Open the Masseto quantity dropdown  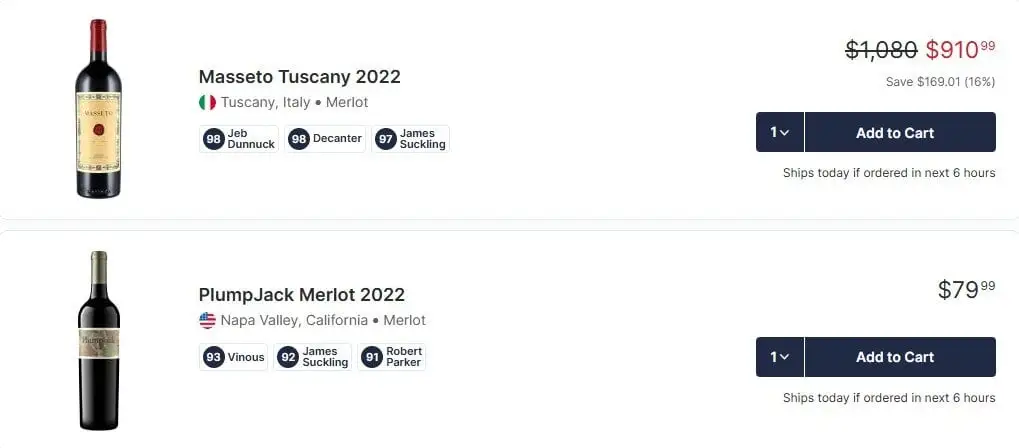pyautogui.click(x=780, y=132)
